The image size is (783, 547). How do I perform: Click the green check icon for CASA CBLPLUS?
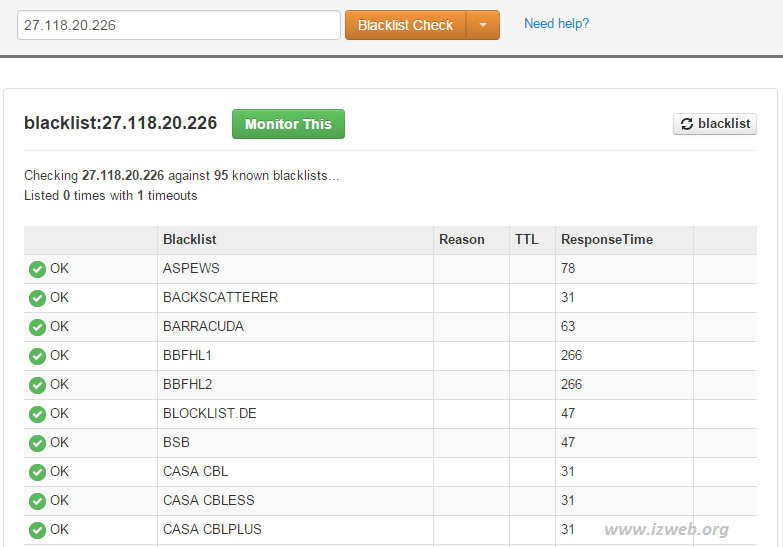37,530
